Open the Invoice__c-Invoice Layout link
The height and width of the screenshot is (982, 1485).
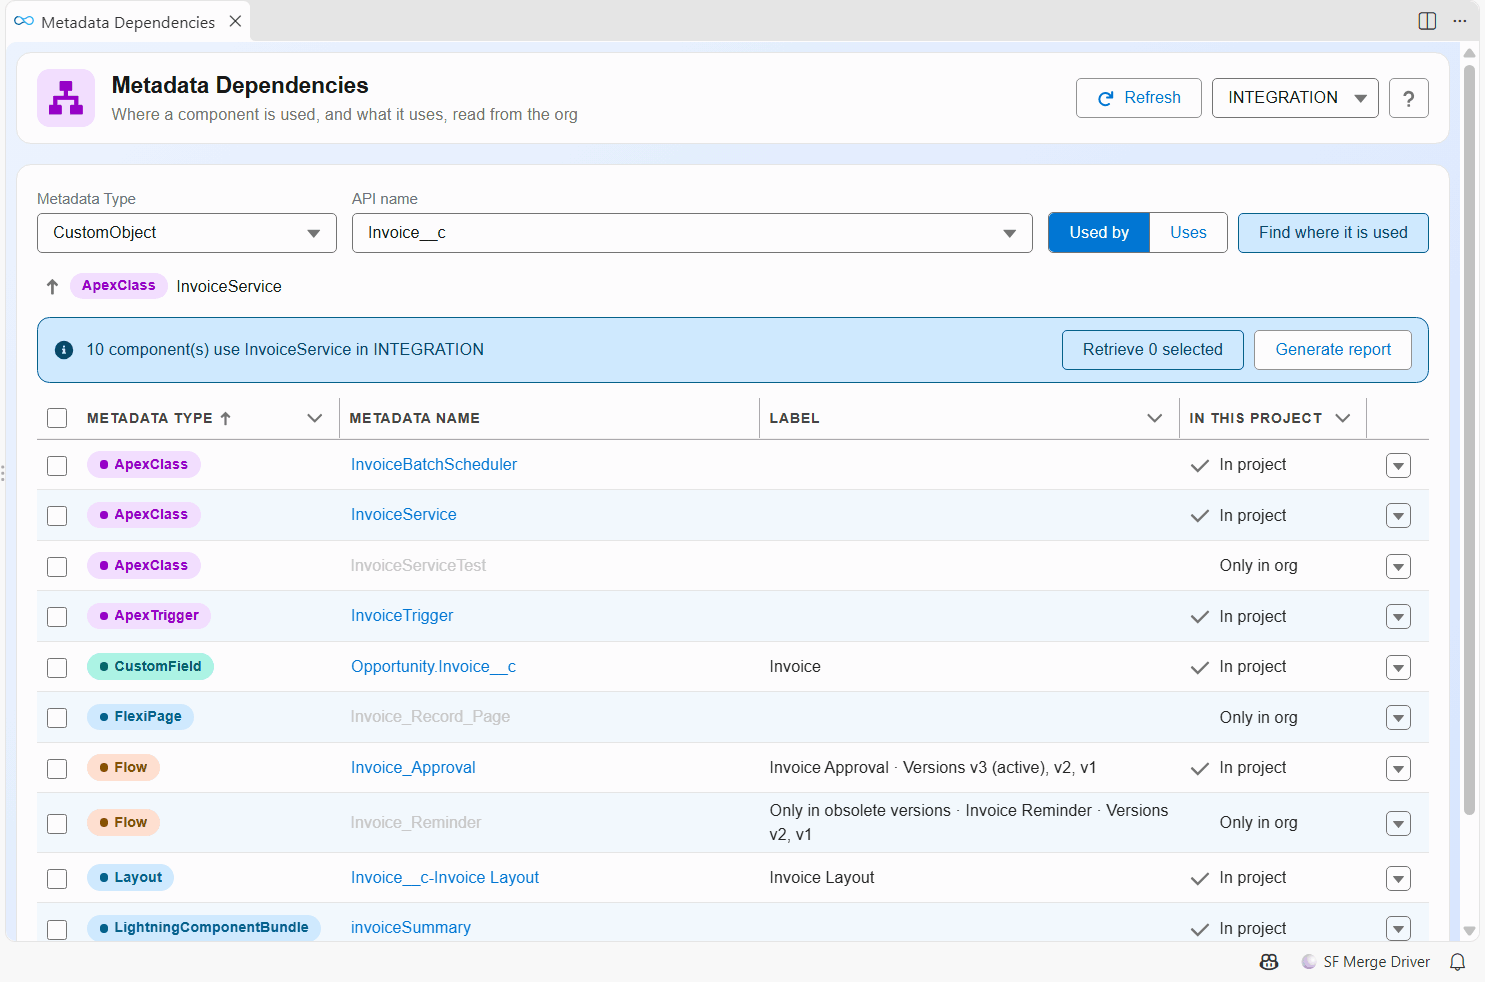[x=445, y=878]
